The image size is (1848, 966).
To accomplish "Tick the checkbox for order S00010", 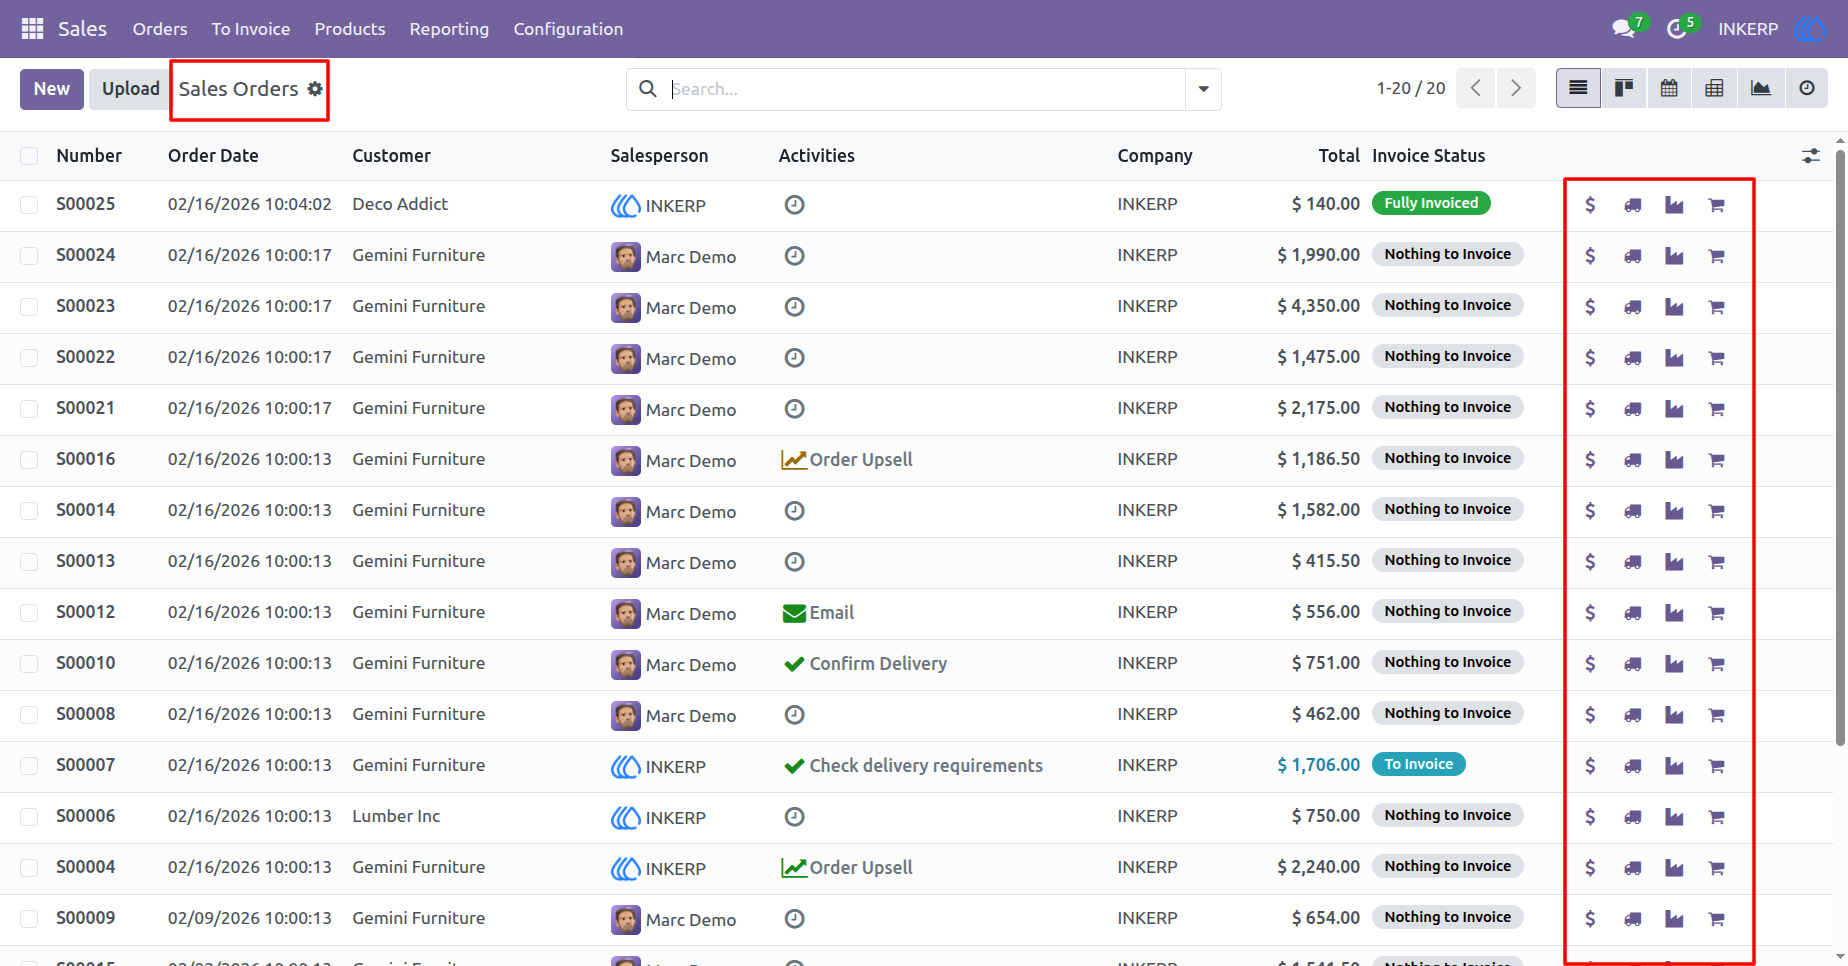I will point(29,664).
